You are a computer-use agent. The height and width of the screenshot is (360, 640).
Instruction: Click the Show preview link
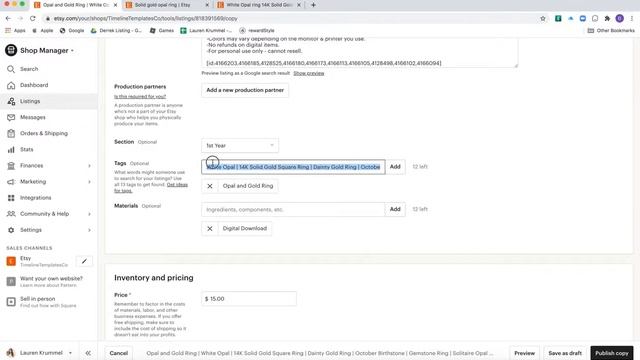(x=309, y=73)
